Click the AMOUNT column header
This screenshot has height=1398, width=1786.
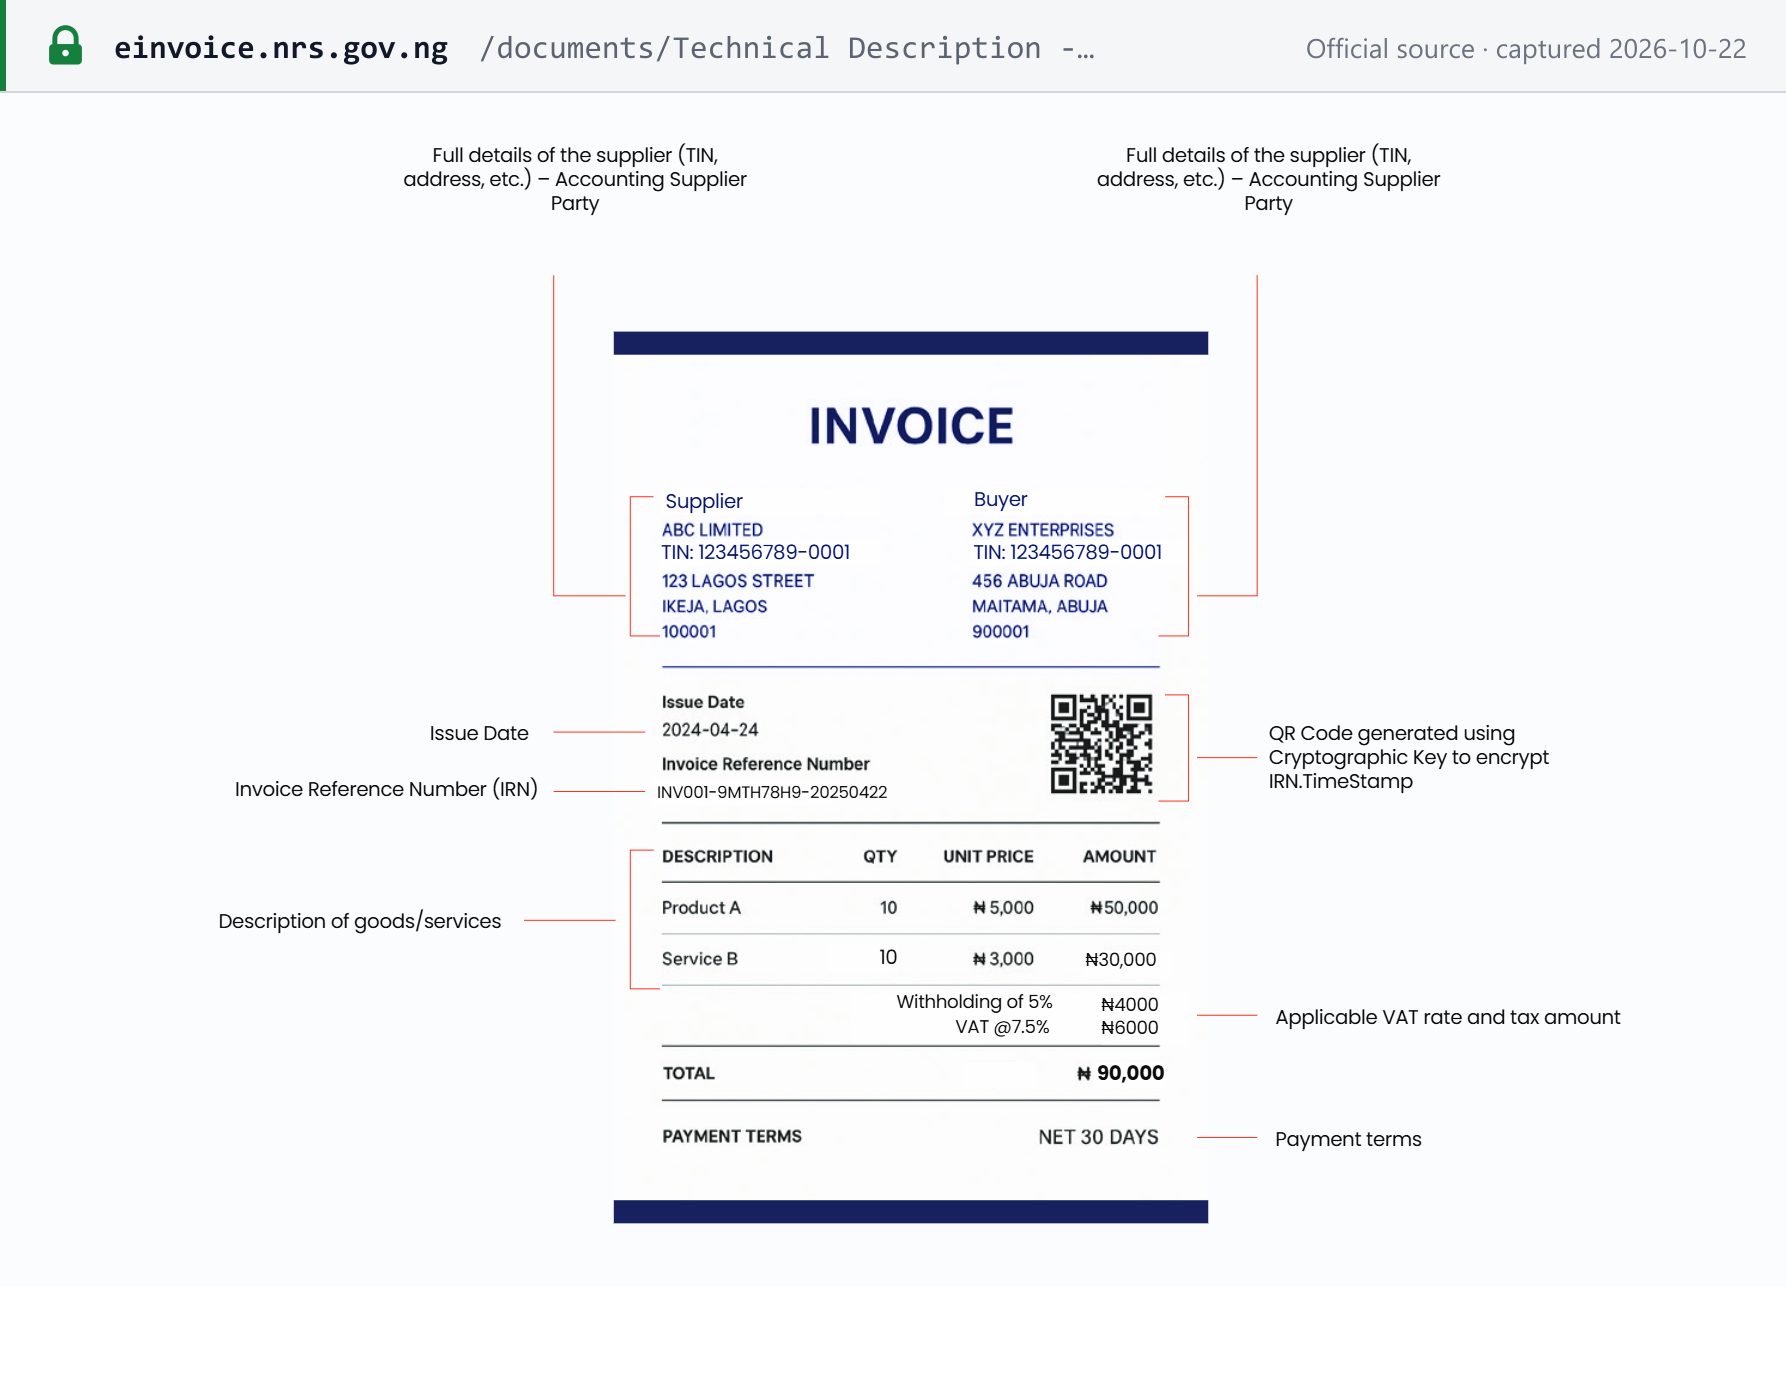tap(1119, 857)
